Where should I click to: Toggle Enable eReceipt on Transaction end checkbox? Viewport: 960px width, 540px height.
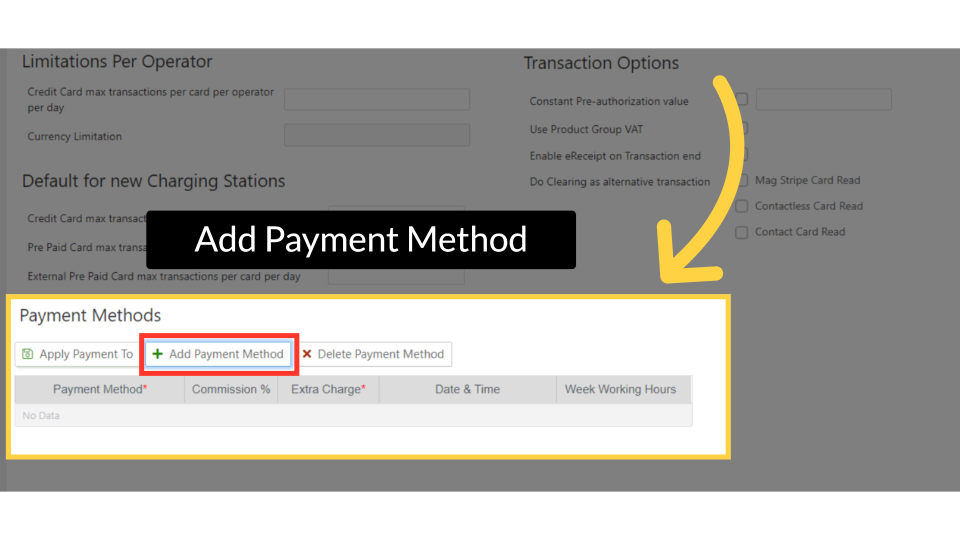tap(742, 155)
